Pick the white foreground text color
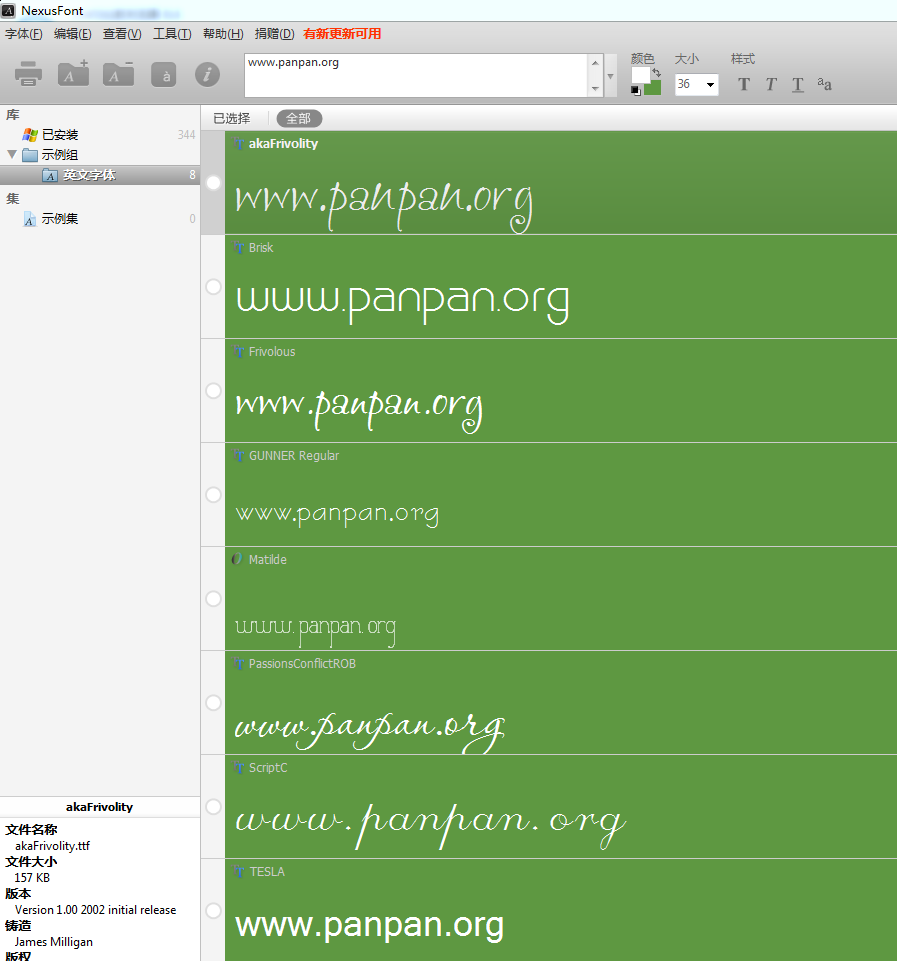This screenshot has width=897, height=961. coord(640,75)
